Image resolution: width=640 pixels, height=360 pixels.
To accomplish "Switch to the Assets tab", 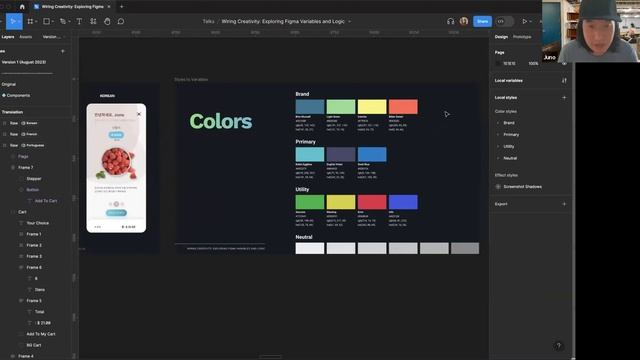I will click(25, 37).
